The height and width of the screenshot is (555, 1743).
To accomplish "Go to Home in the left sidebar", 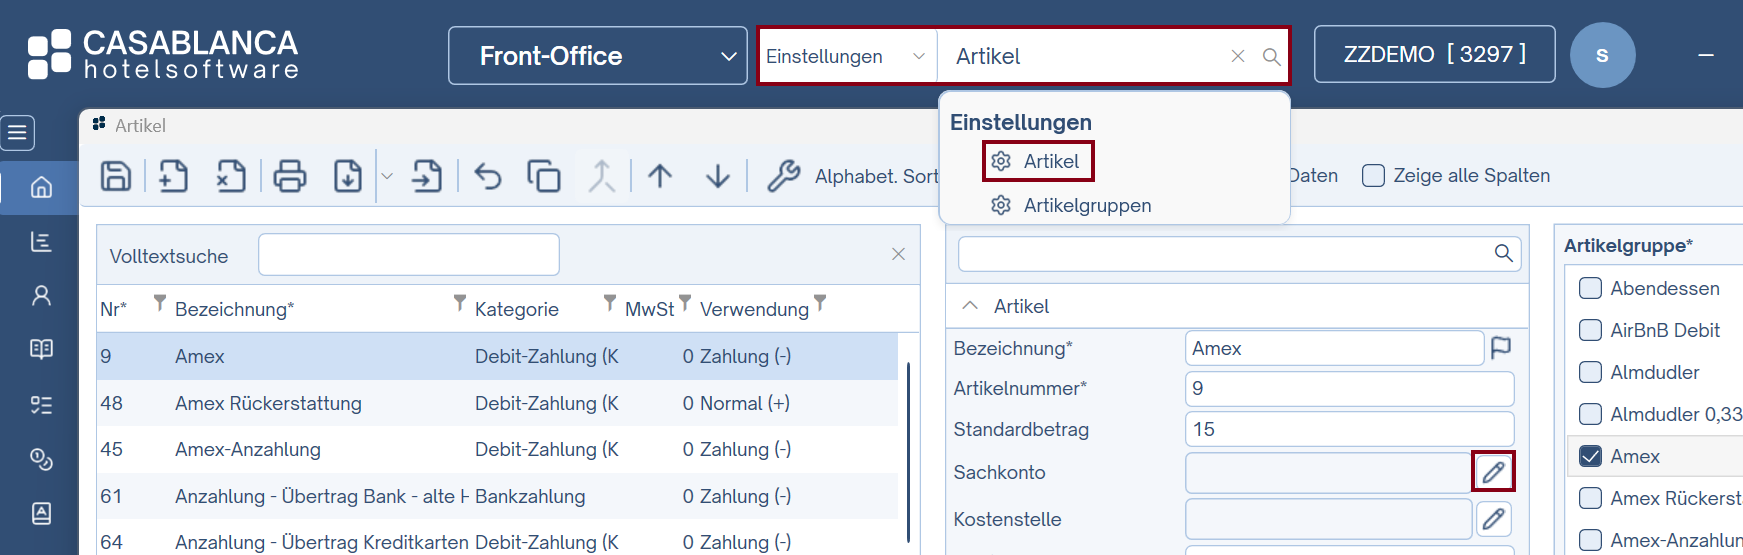I will tap(41, 187).
